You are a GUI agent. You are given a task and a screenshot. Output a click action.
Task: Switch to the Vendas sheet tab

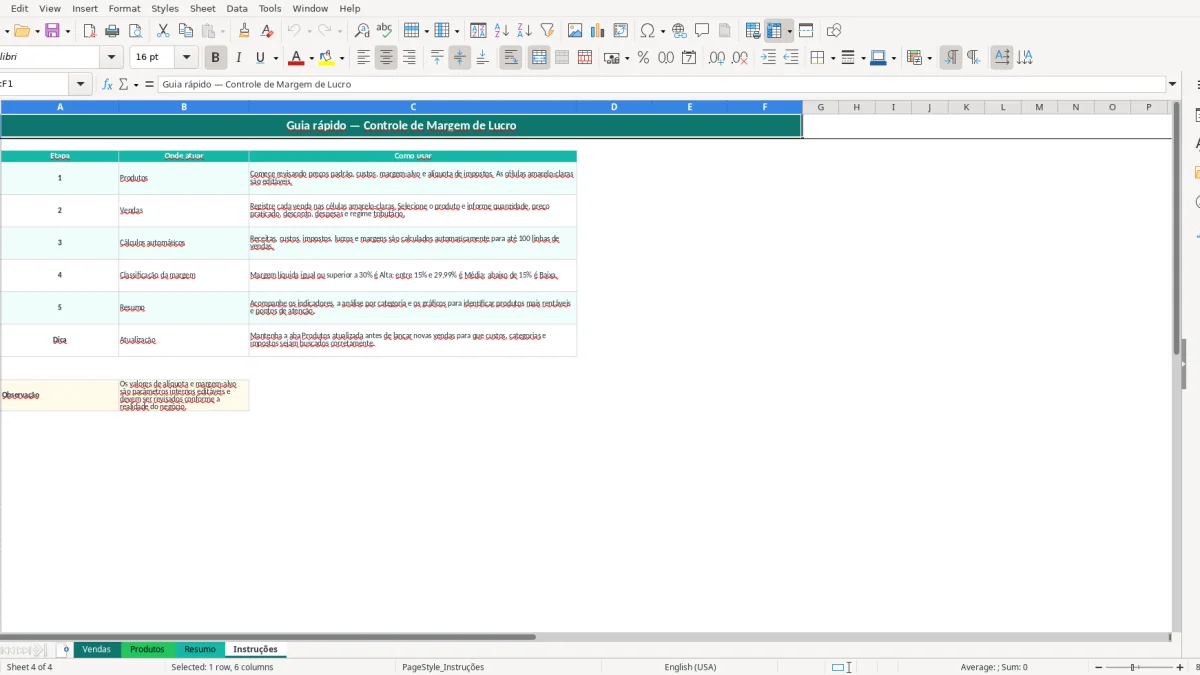[x=97, y=650]
